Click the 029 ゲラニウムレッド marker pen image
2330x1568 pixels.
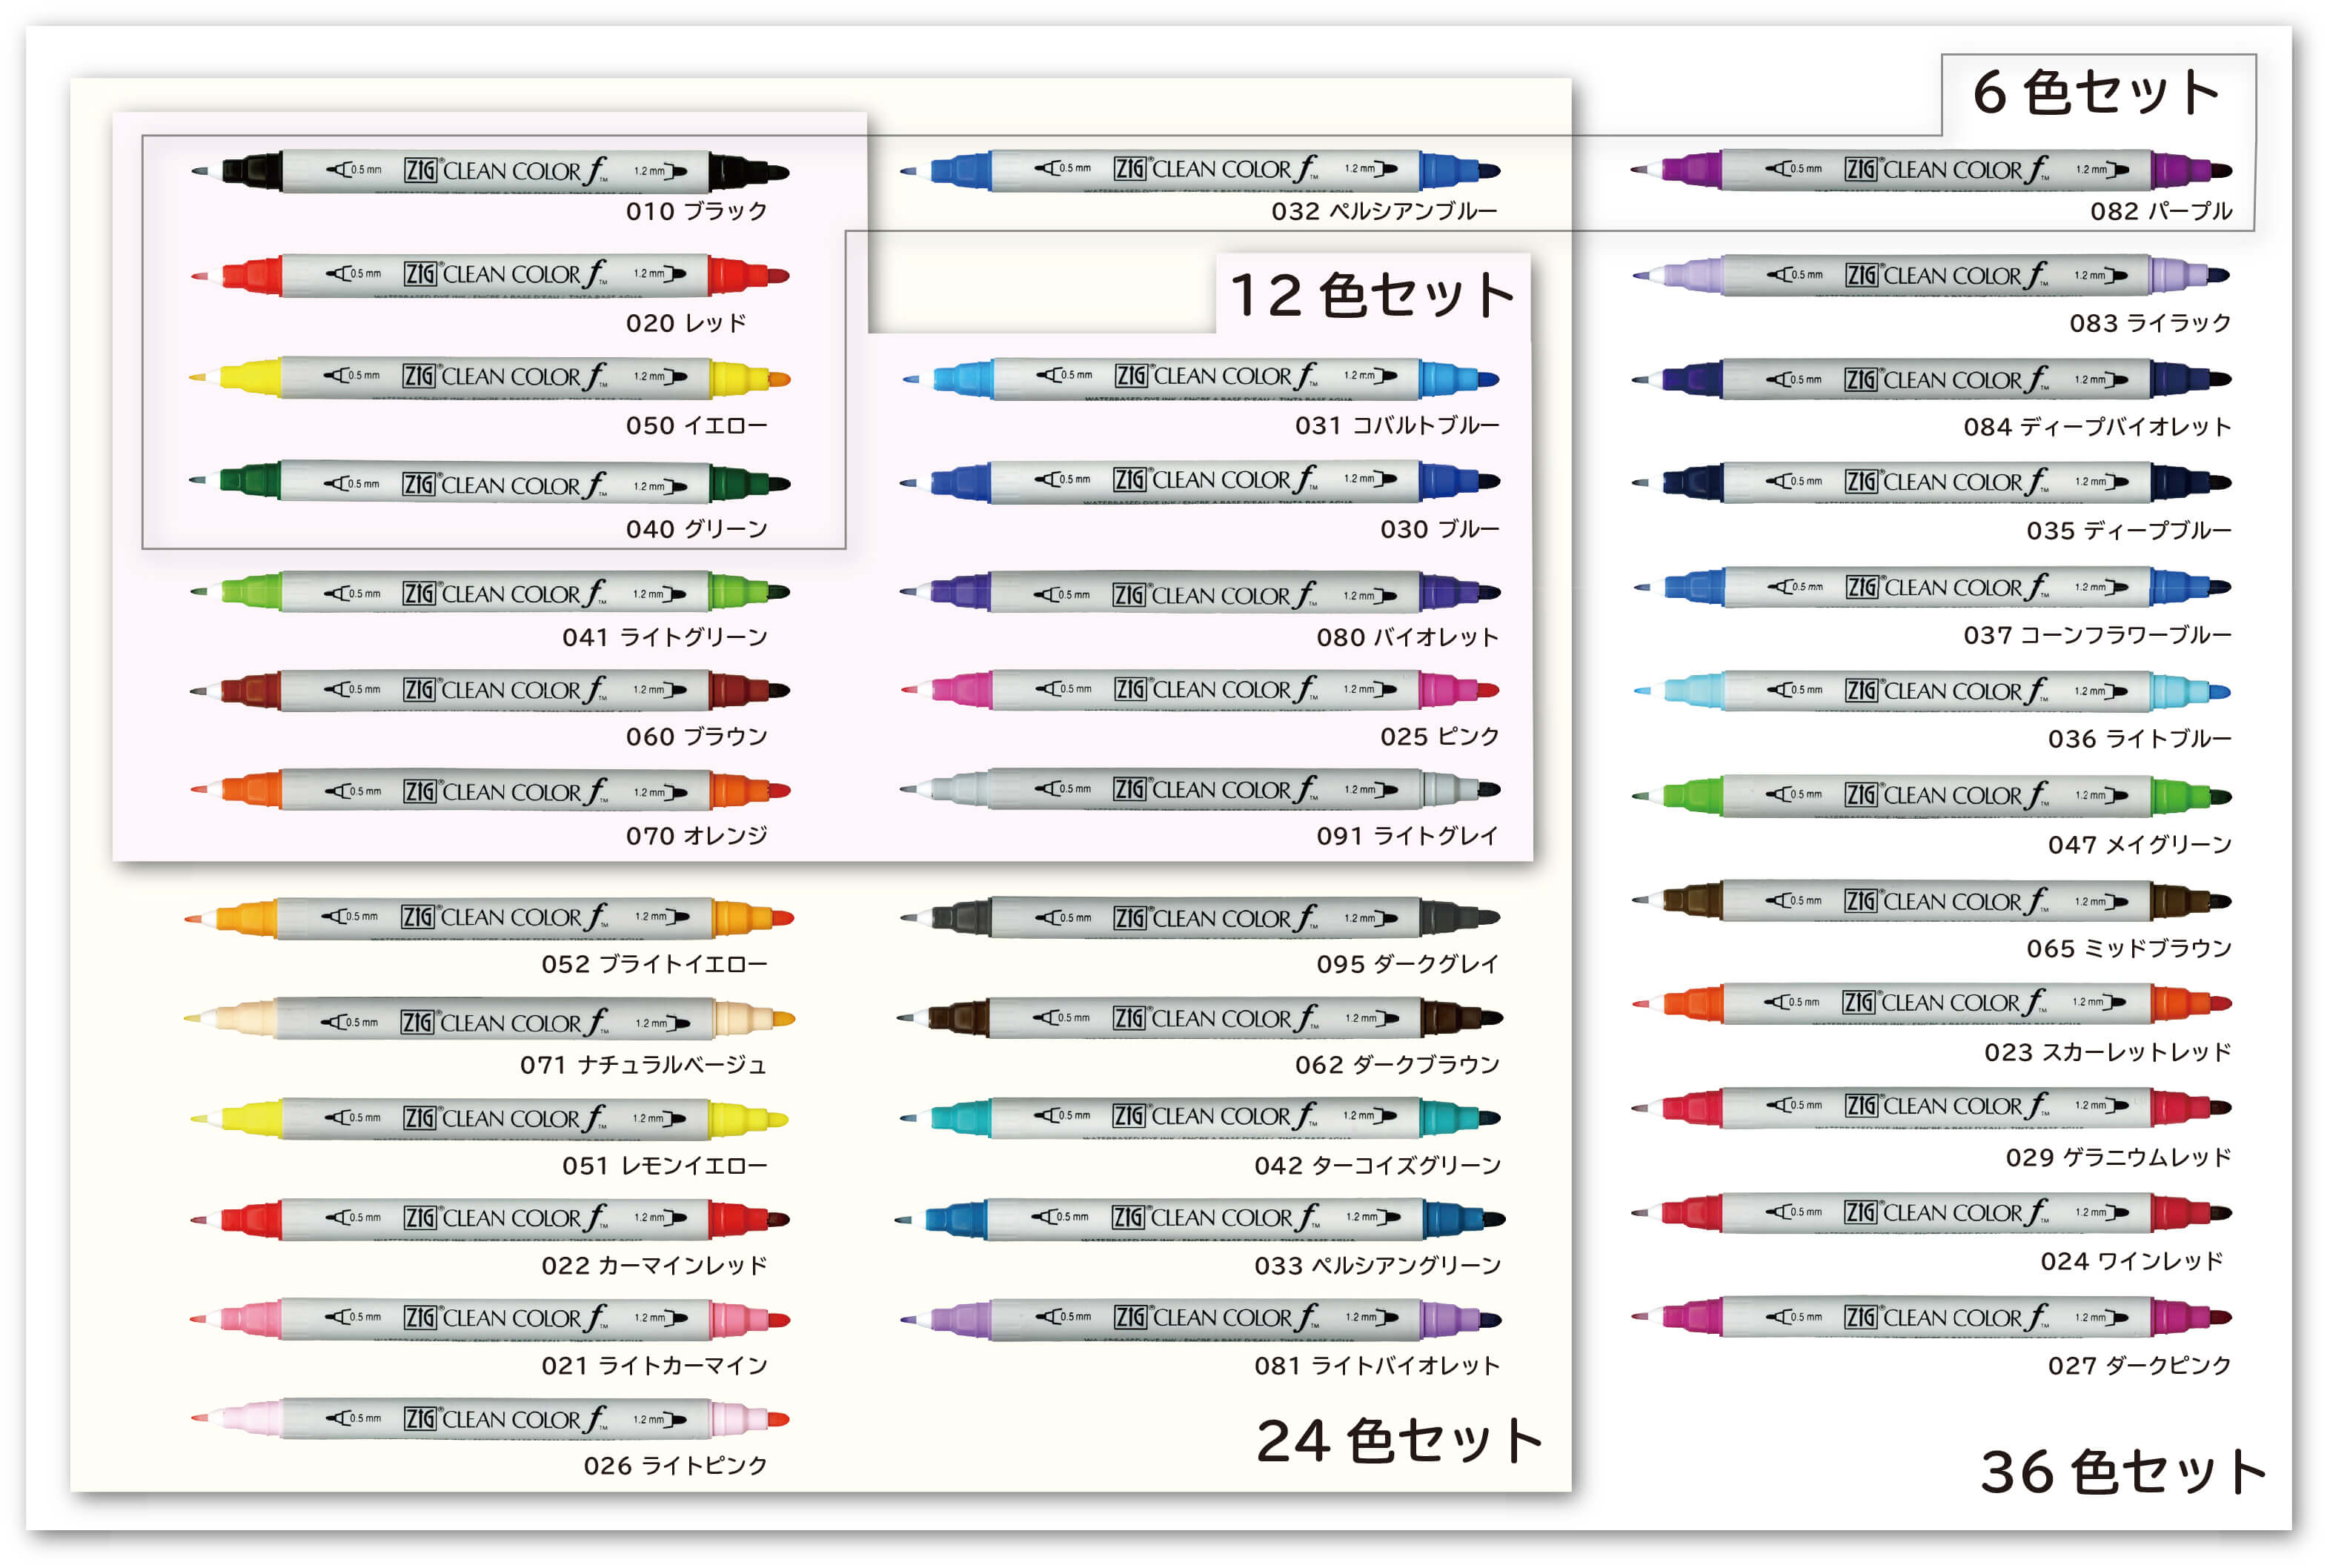(x=1931, y=1107)
